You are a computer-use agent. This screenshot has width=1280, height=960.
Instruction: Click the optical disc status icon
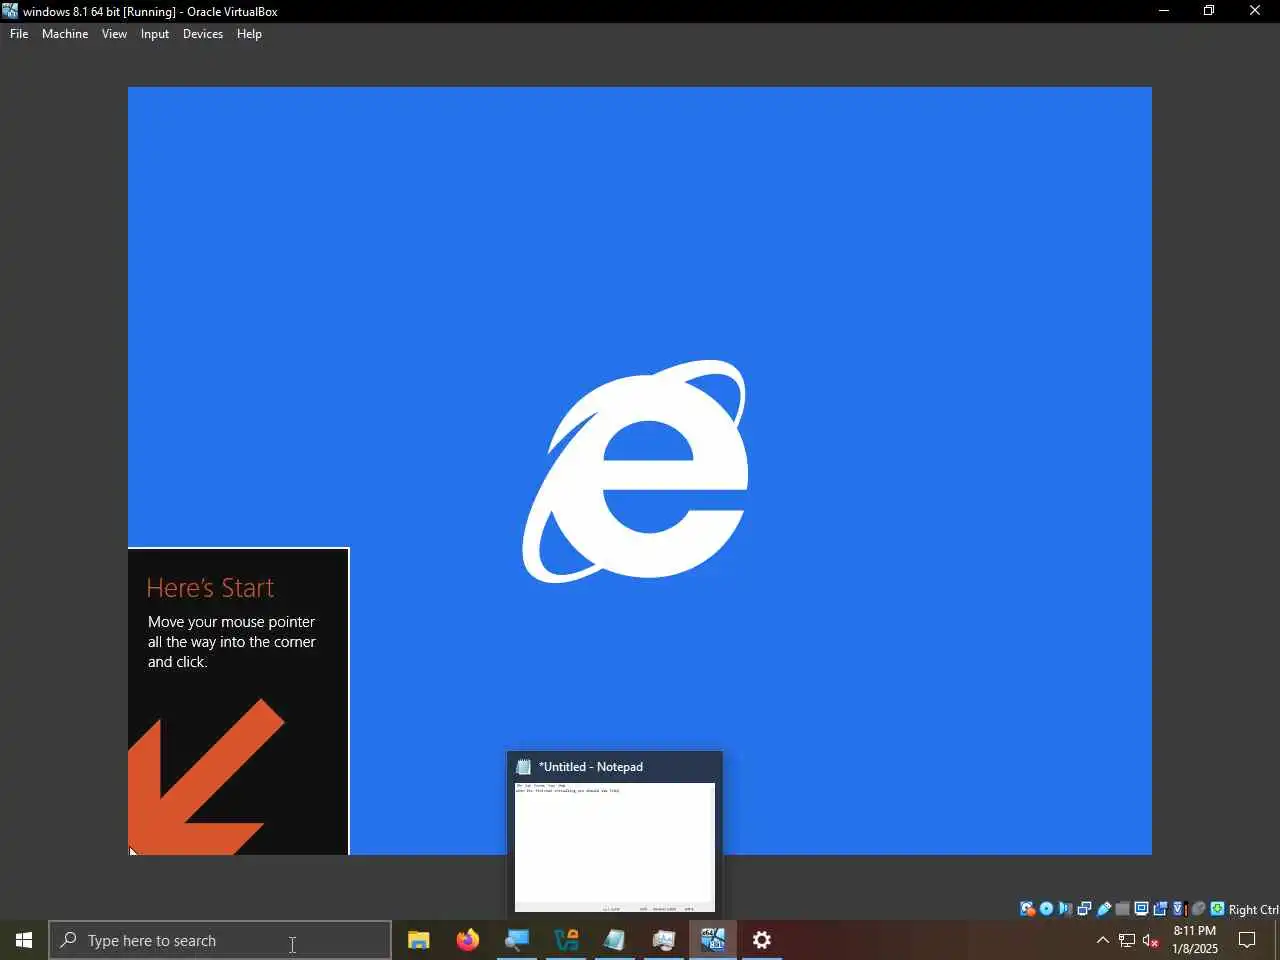(1046, 908)
